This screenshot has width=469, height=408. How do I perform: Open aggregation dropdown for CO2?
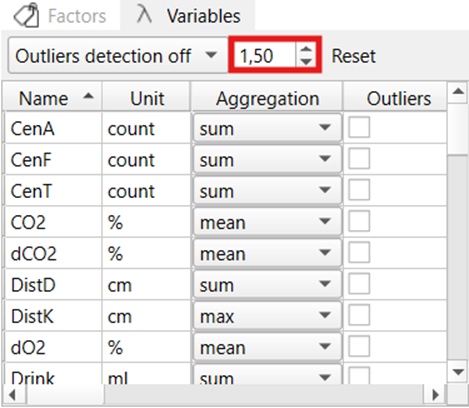(x=267, y=222)
